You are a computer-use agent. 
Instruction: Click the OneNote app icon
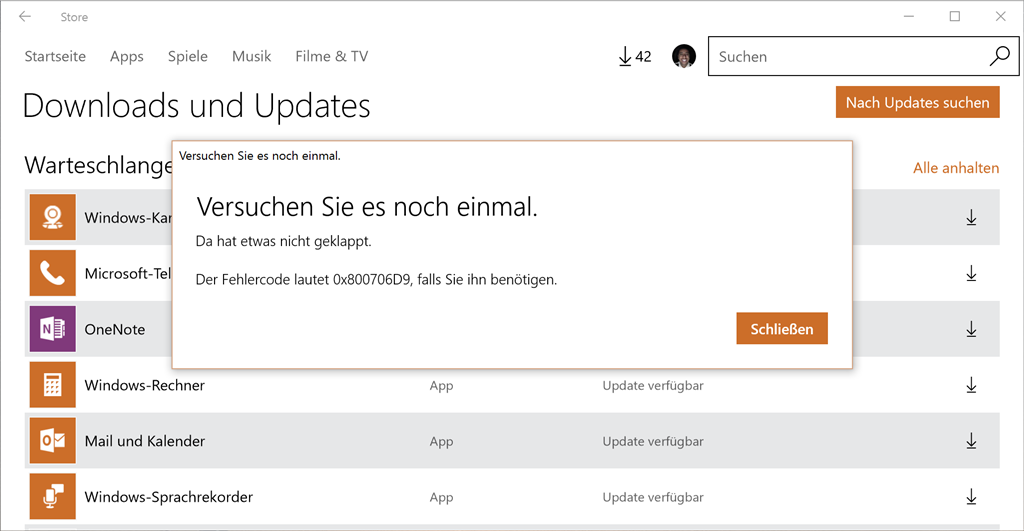point(52,329)
